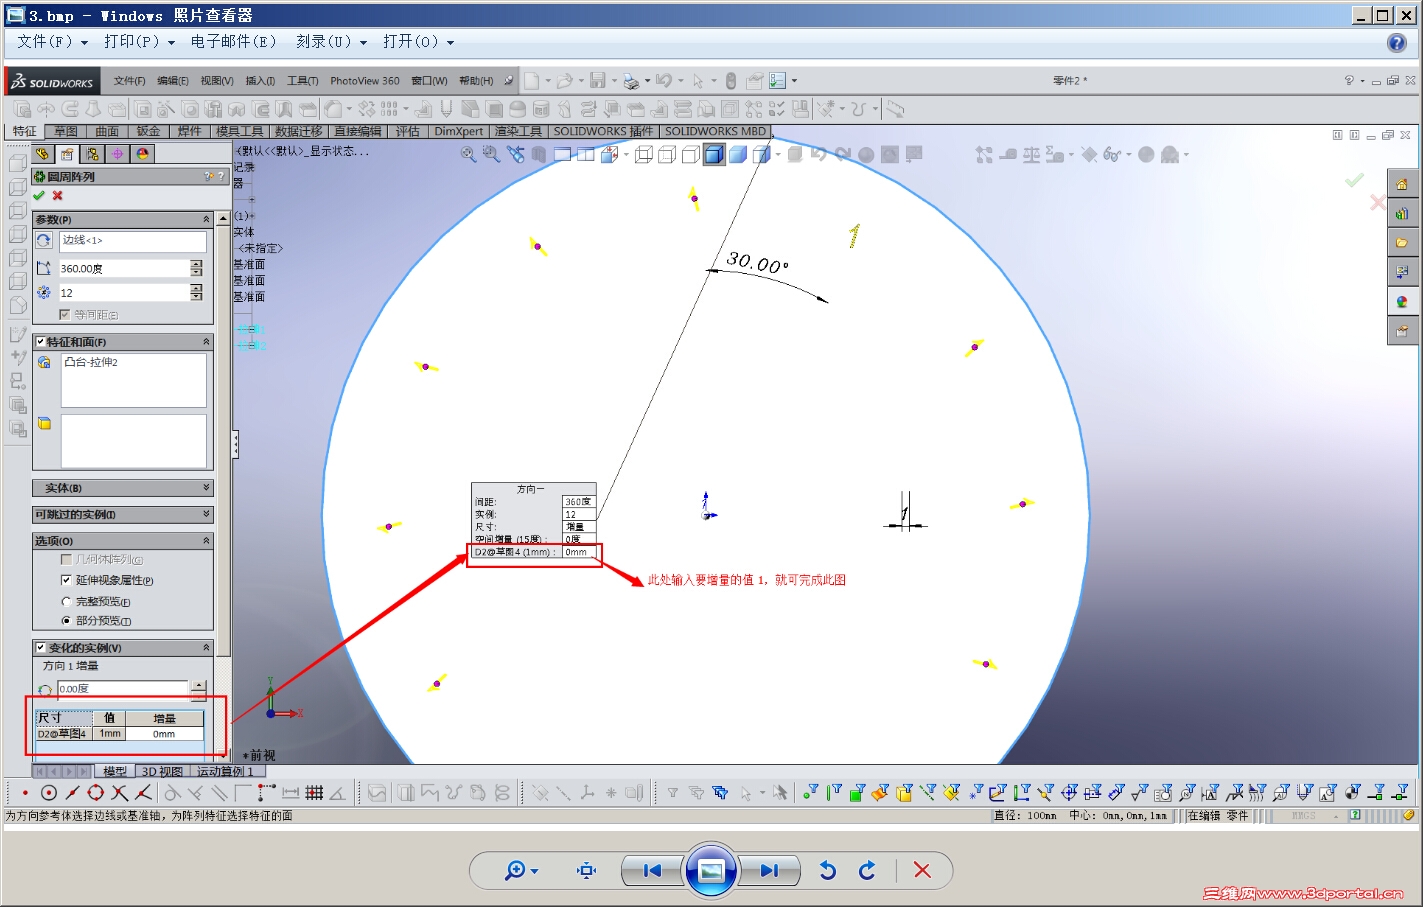Click the 凸台-拉伸2 features list box
The width and height of the screenshot is (1423, 907).
coord(133,380)
